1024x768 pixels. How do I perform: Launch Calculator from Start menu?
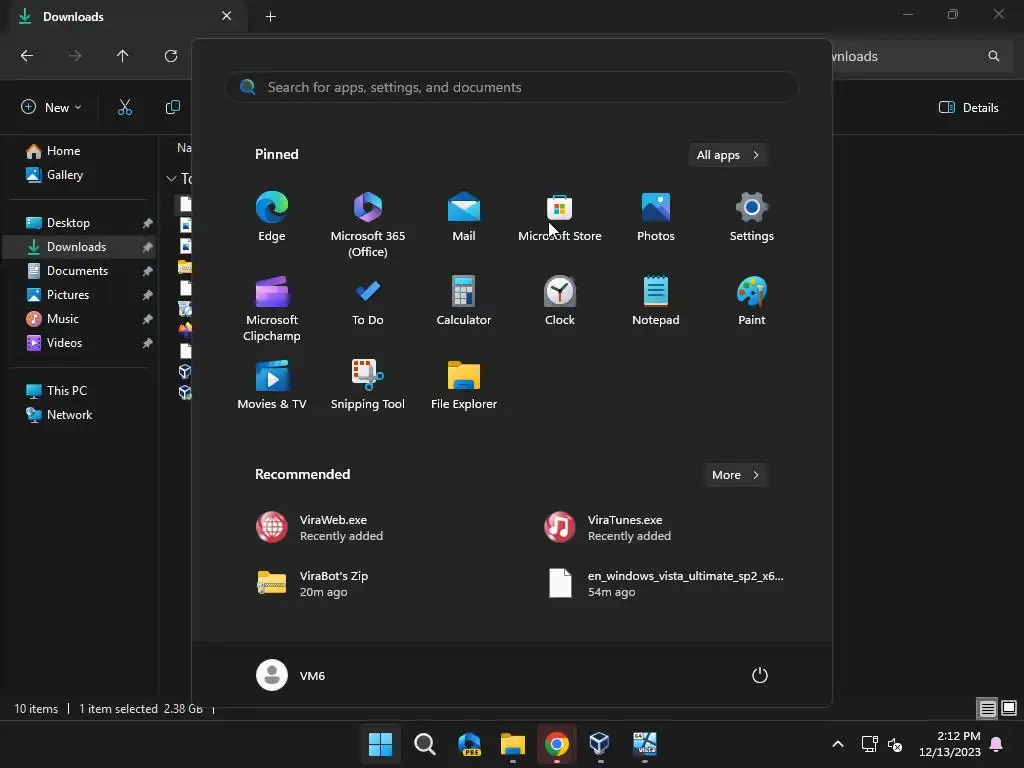tap(464, 301)
